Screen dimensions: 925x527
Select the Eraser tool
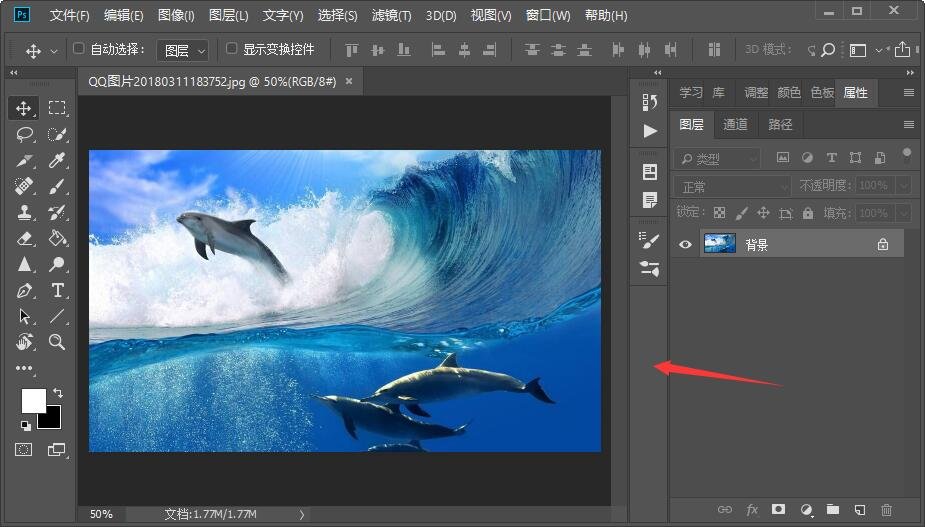pos(24,238)
